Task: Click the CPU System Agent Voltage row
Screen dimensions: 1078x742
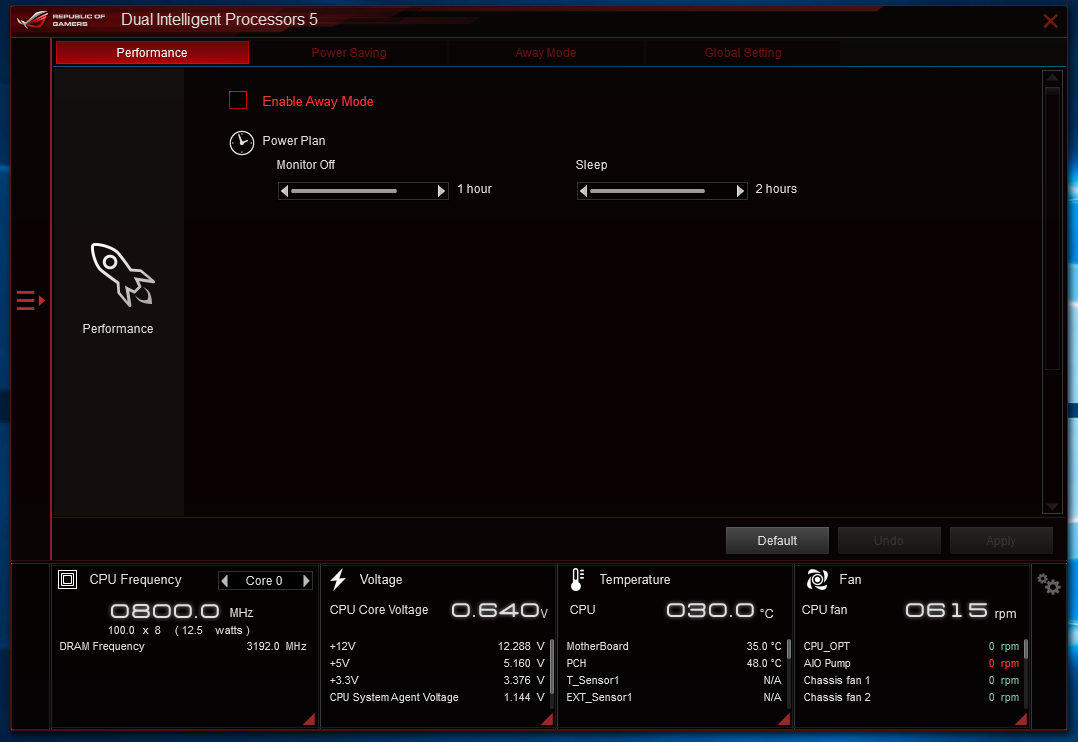Action: [x=437, y=697]
